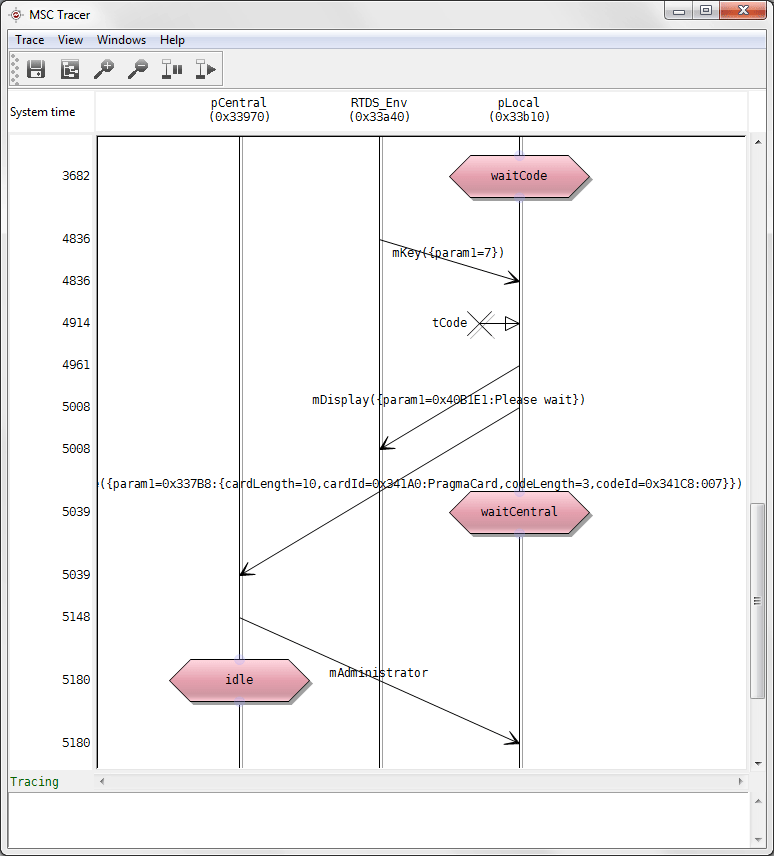Open the Trace menu
This screenshot has width=774, height=856.
pyautogui.click(x=30, y=40)
